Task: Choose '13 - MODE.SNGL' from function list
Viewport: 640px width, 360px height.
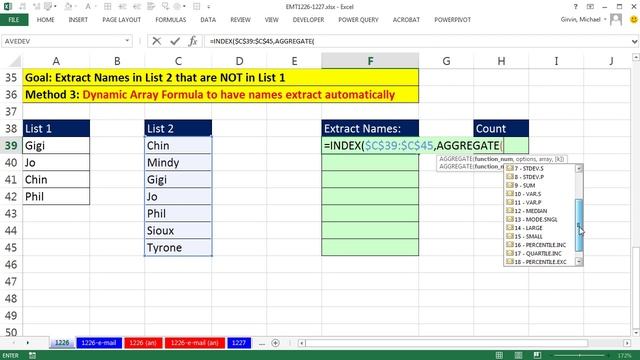Action: pos(539,219)
